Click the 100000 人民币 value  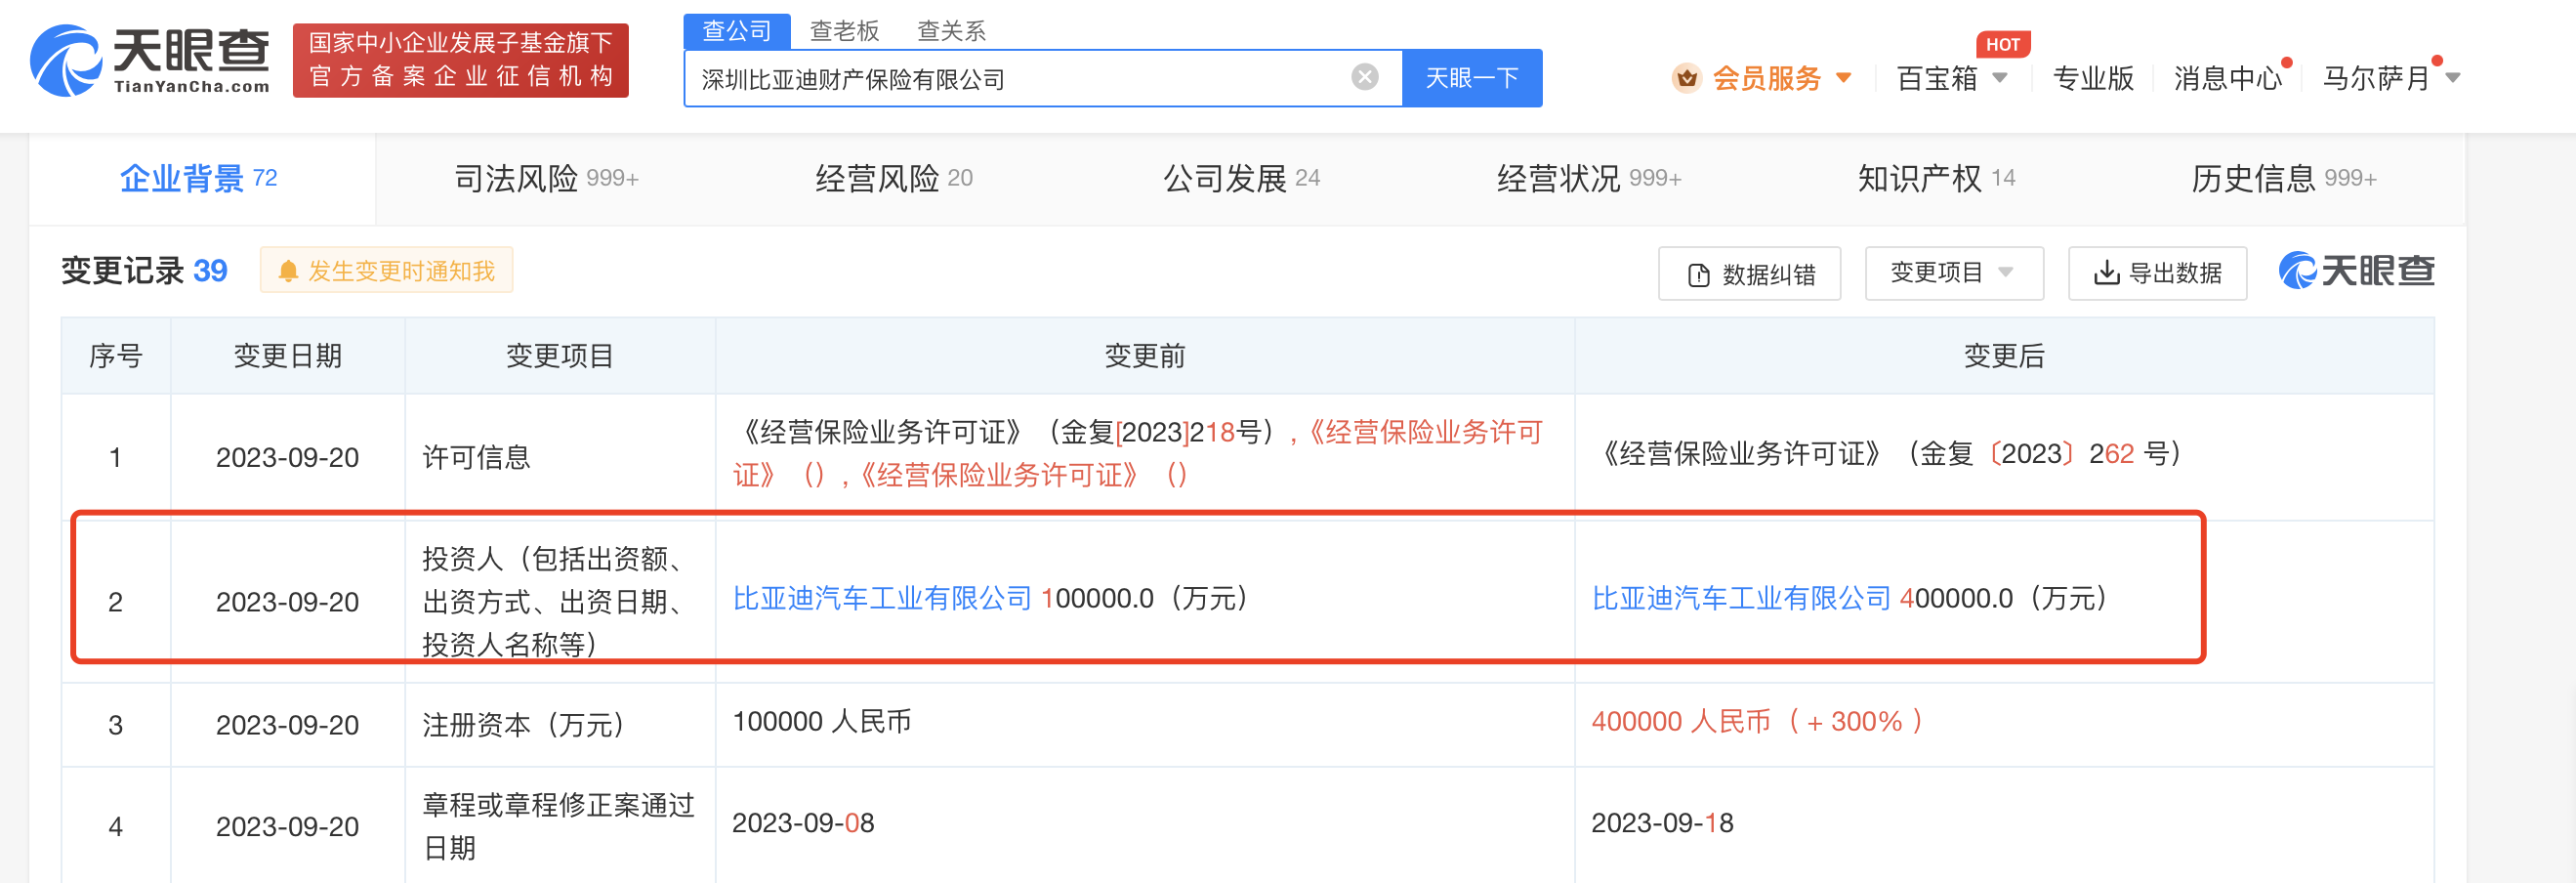[822, 722]
